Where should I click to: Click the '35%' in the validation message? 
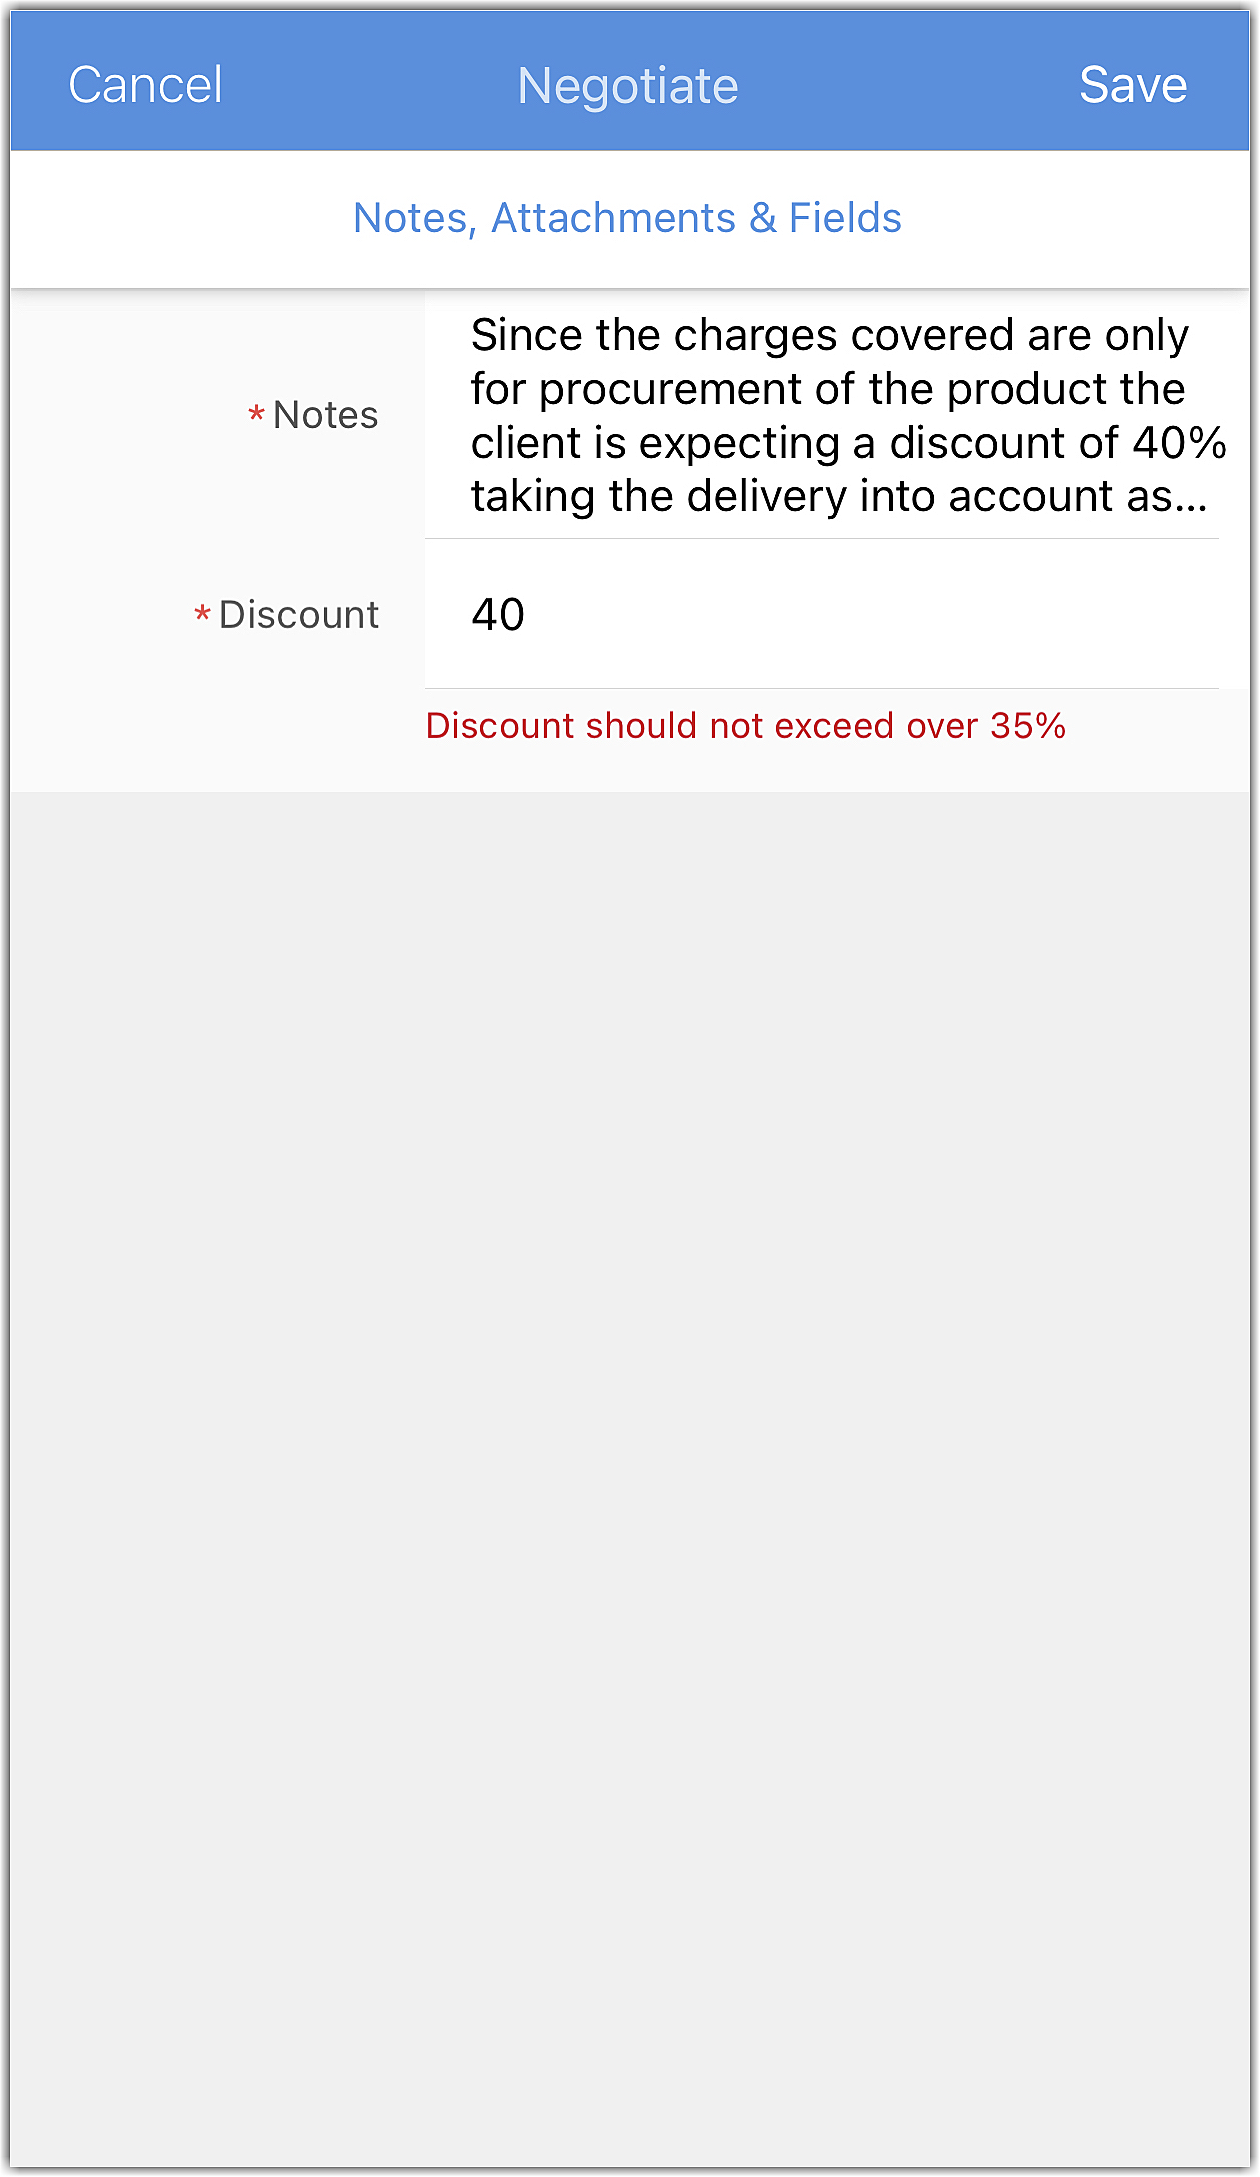[x=1027, y=726]
